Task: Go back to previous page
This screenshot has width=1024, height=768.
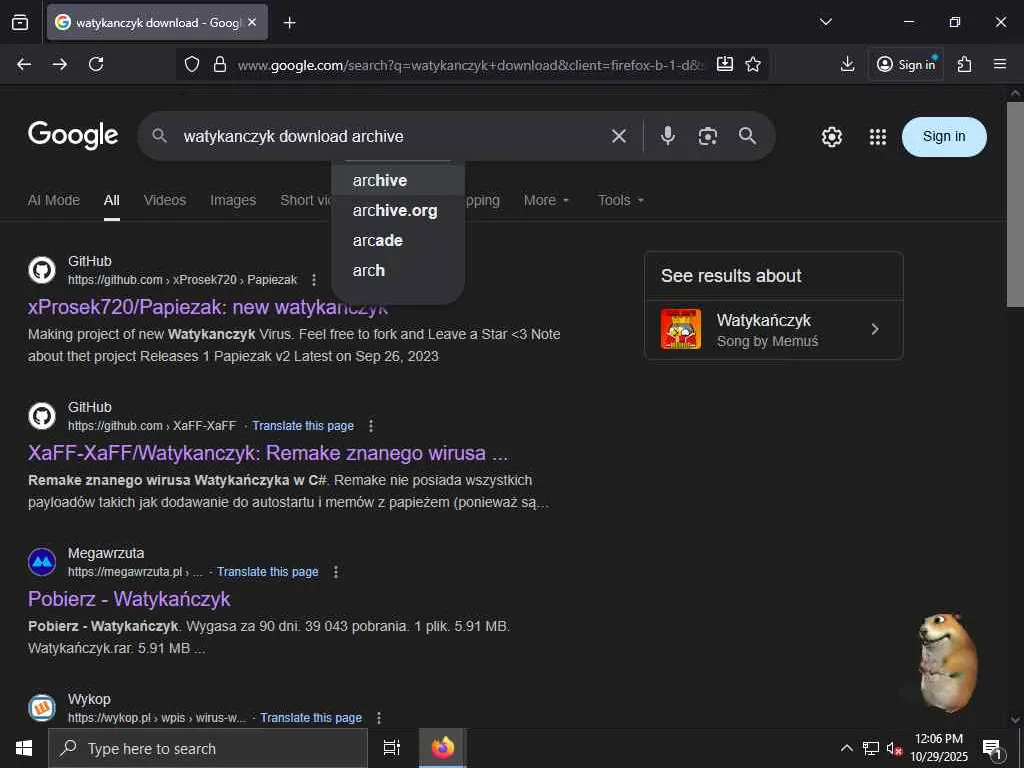Action: (24, 64)
